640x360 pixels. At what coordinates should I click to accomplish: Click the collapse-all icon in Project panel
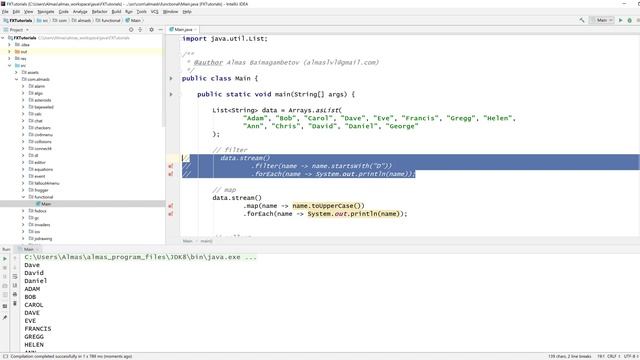pos(140,30)
